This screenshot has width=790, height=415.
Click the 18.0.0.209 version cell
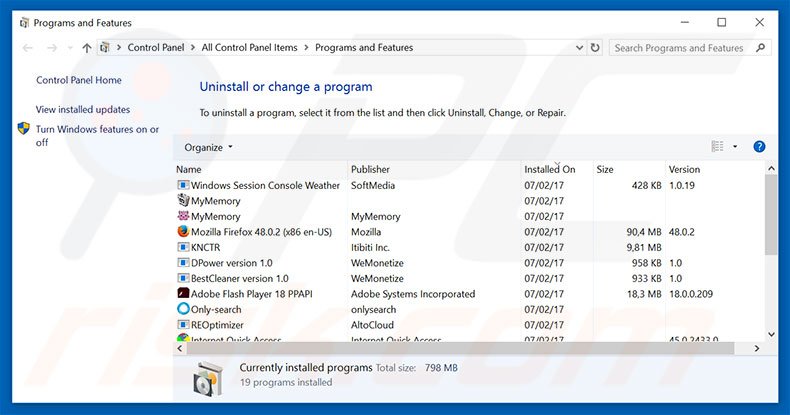point(691,294)
